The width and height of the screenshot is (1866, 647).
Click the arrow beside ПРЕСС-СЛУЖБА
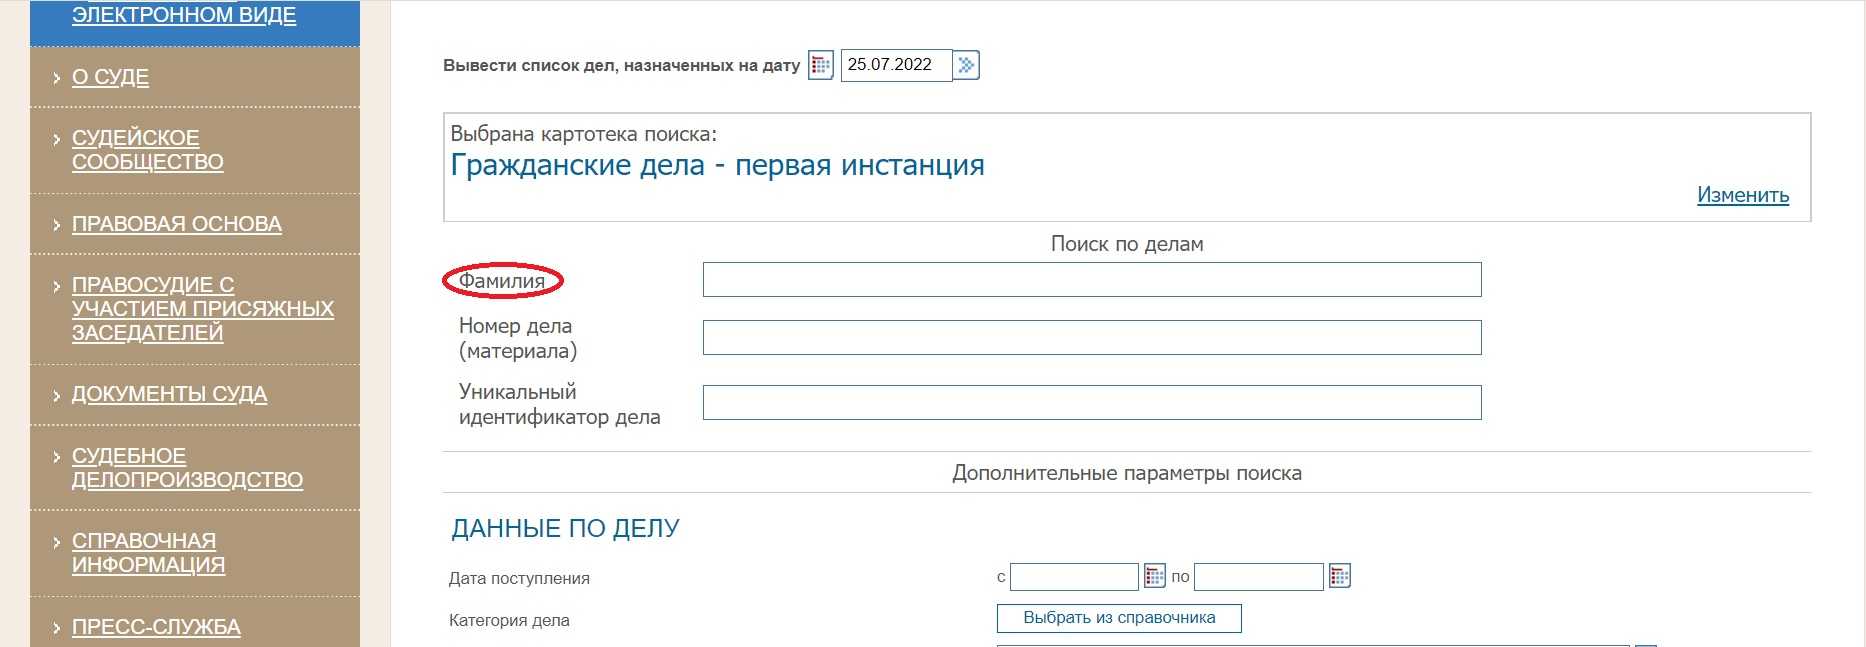(57, 628)
